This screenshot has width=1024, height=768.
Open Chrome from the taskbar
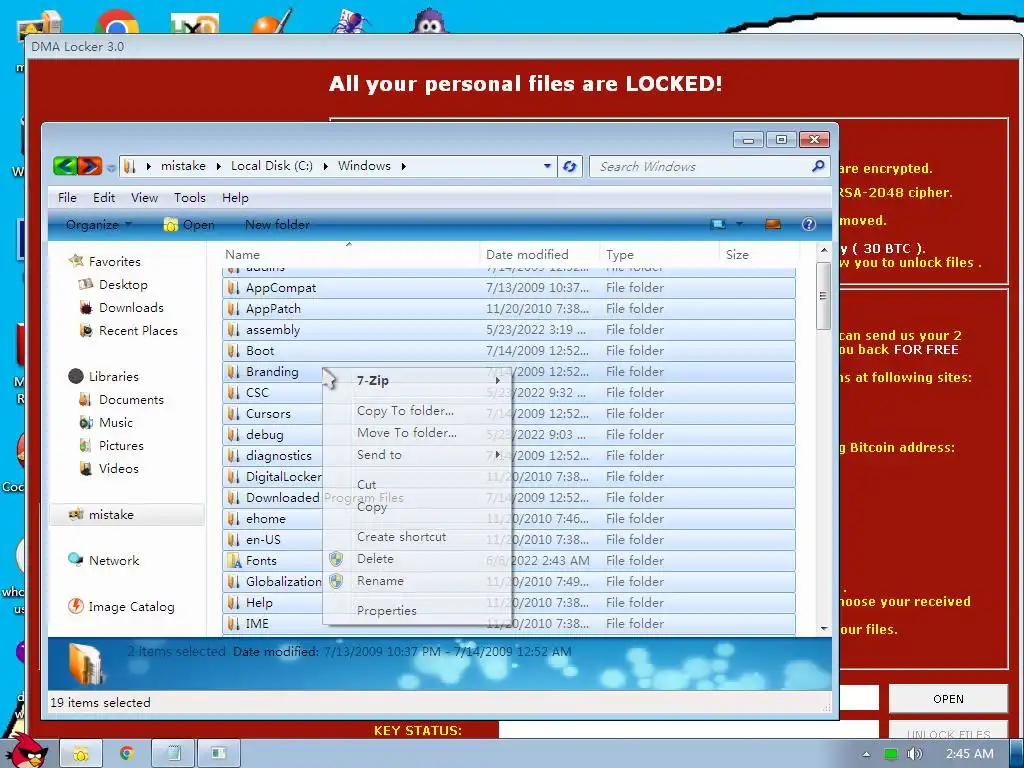[127, 754]
